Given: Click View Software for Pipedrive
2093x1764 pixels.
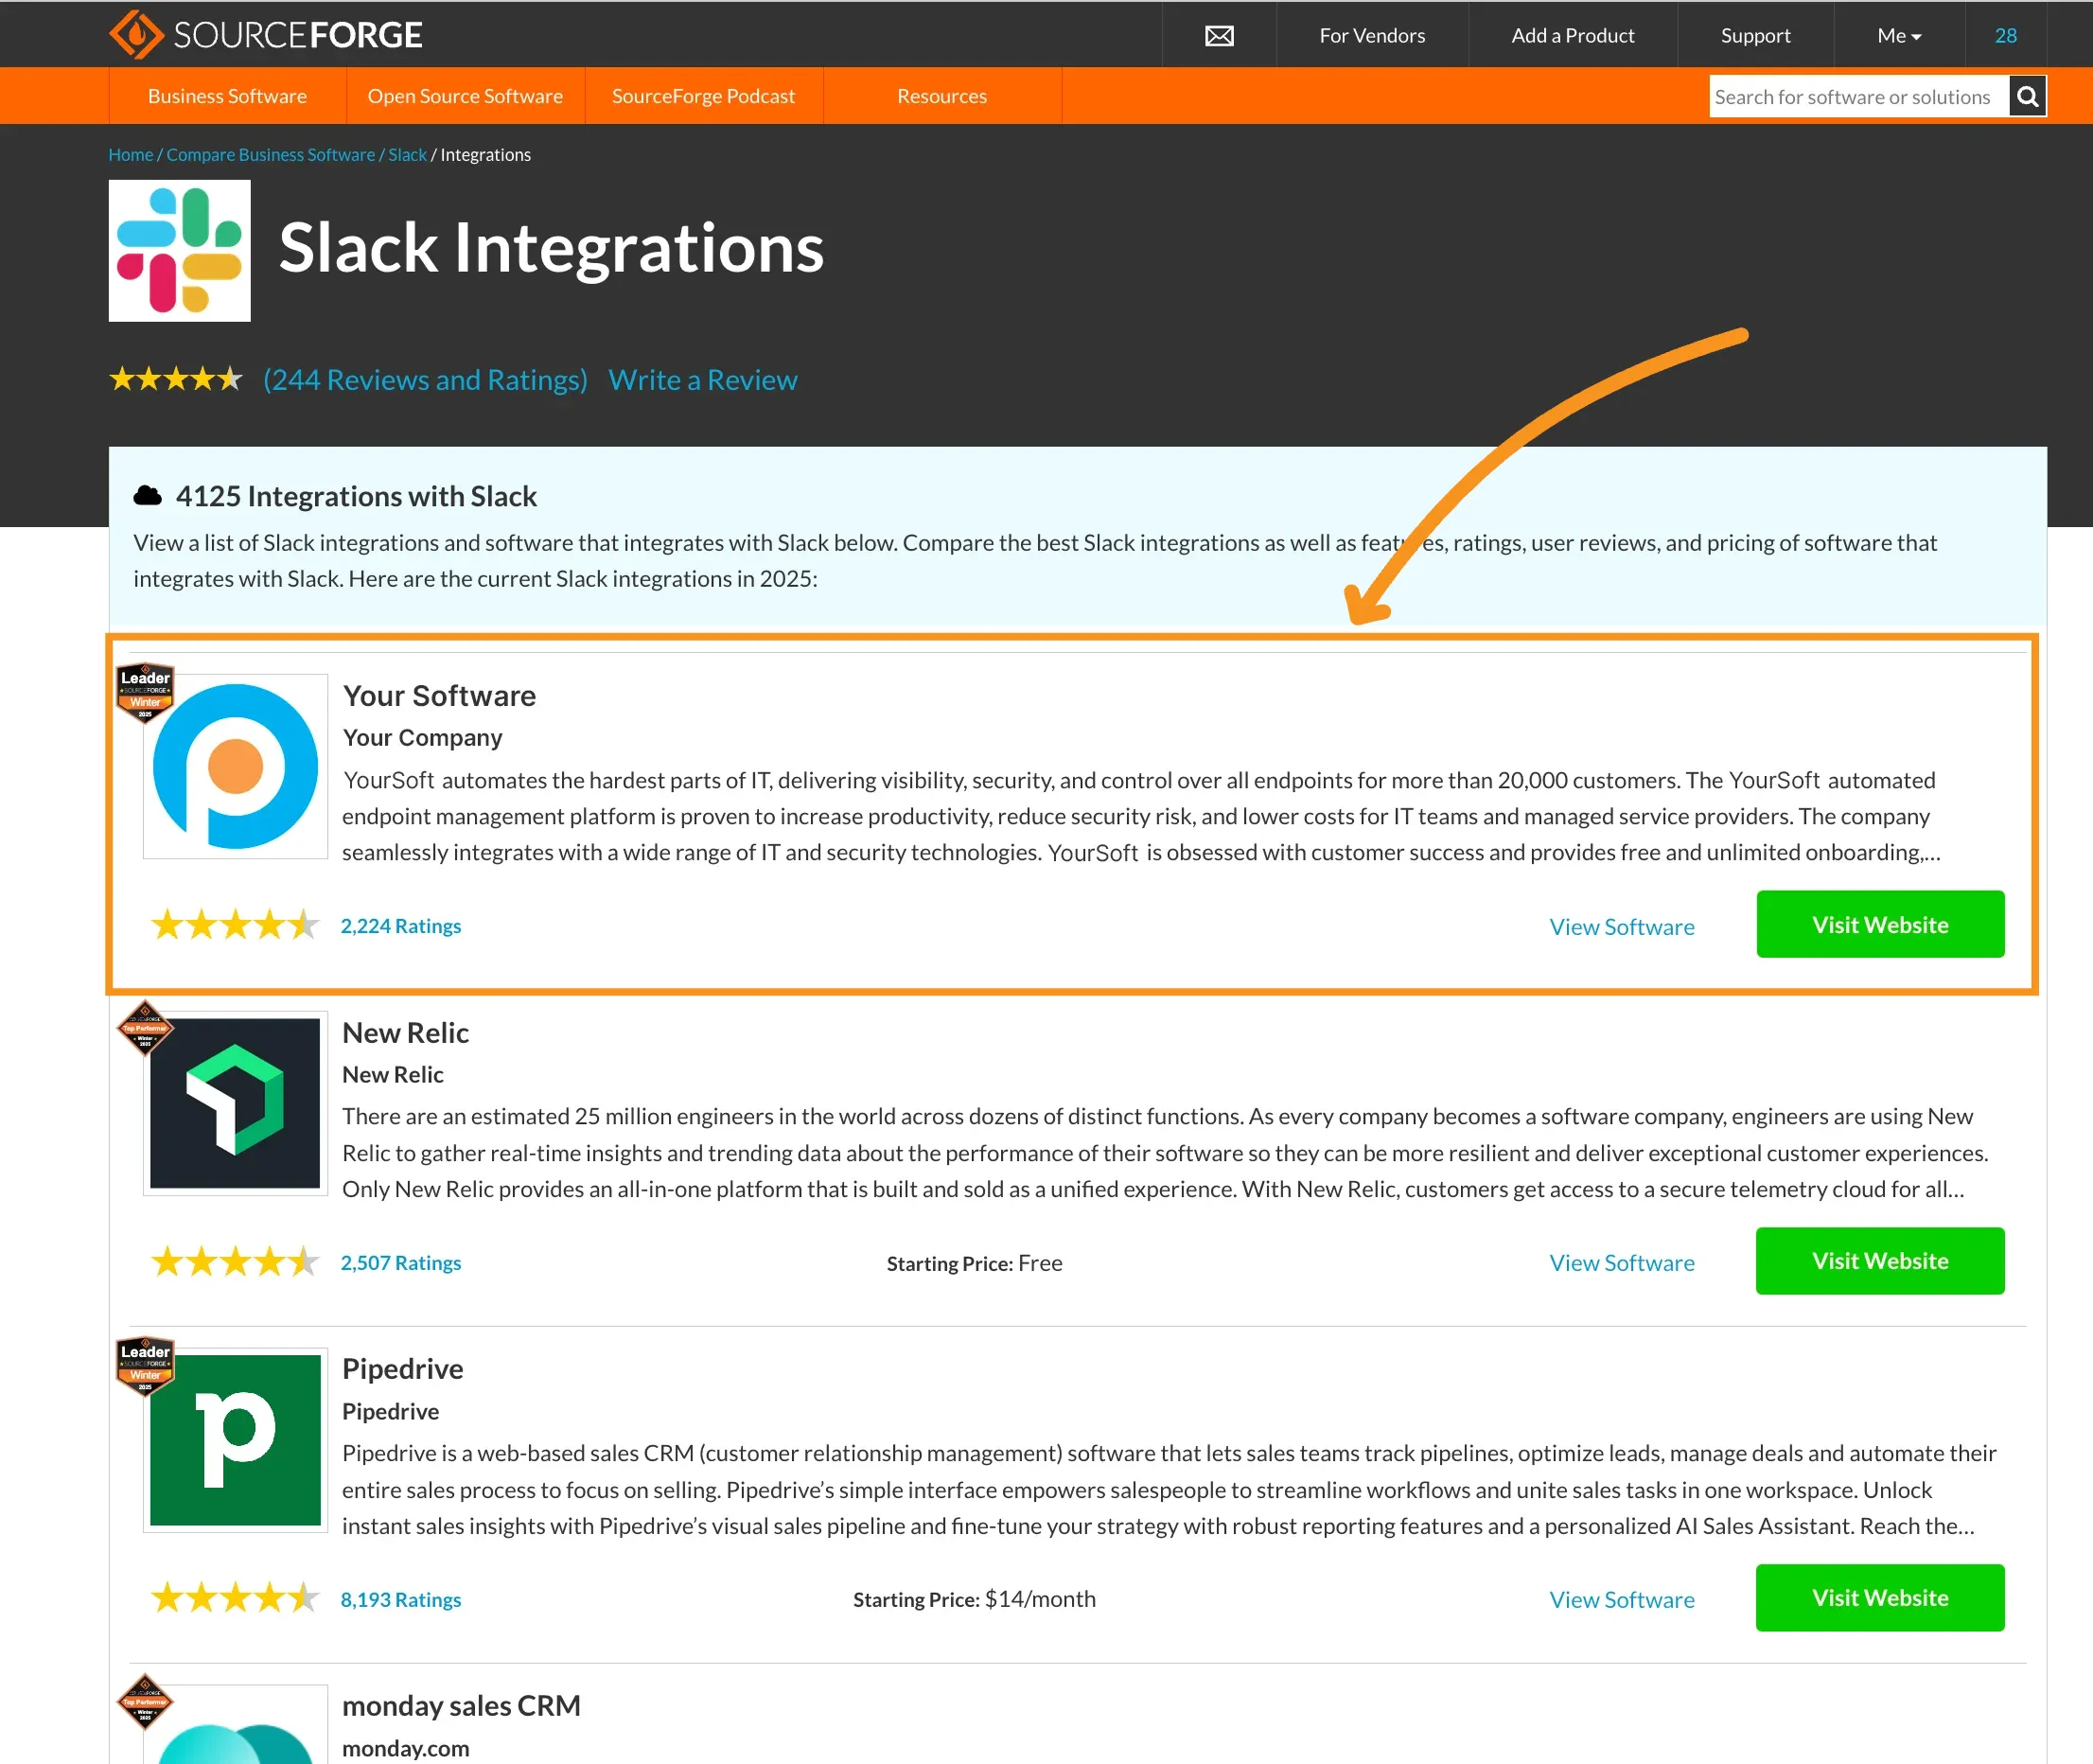Looking at the screenshot, I should click(x=1621, y=1600).
